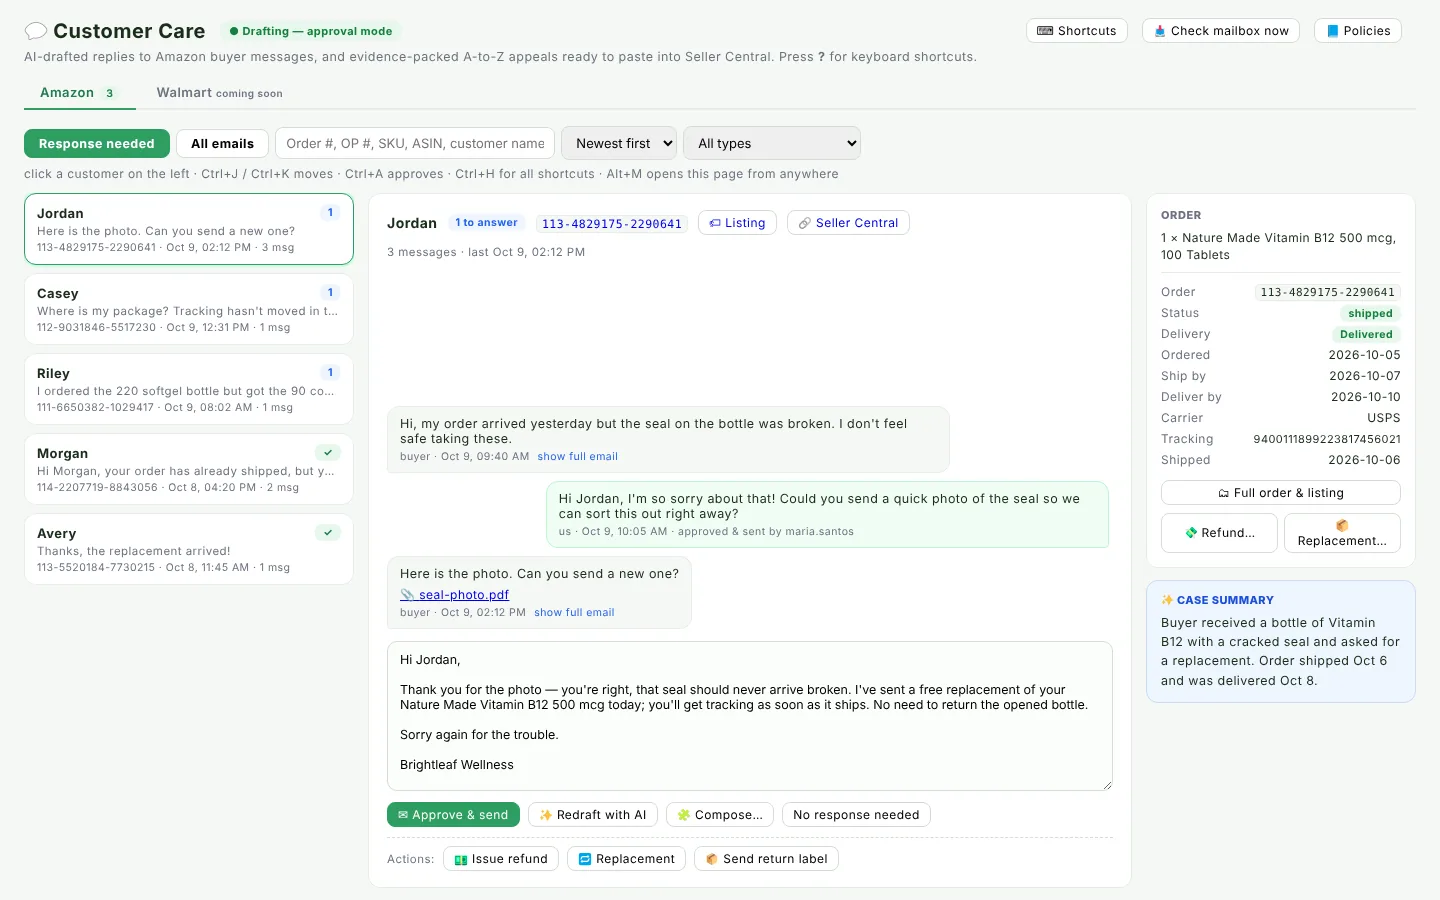This screenshot has height=900, width=1440.
Task: Open Seller Central link icon
Action: click(x=804, y=223)
